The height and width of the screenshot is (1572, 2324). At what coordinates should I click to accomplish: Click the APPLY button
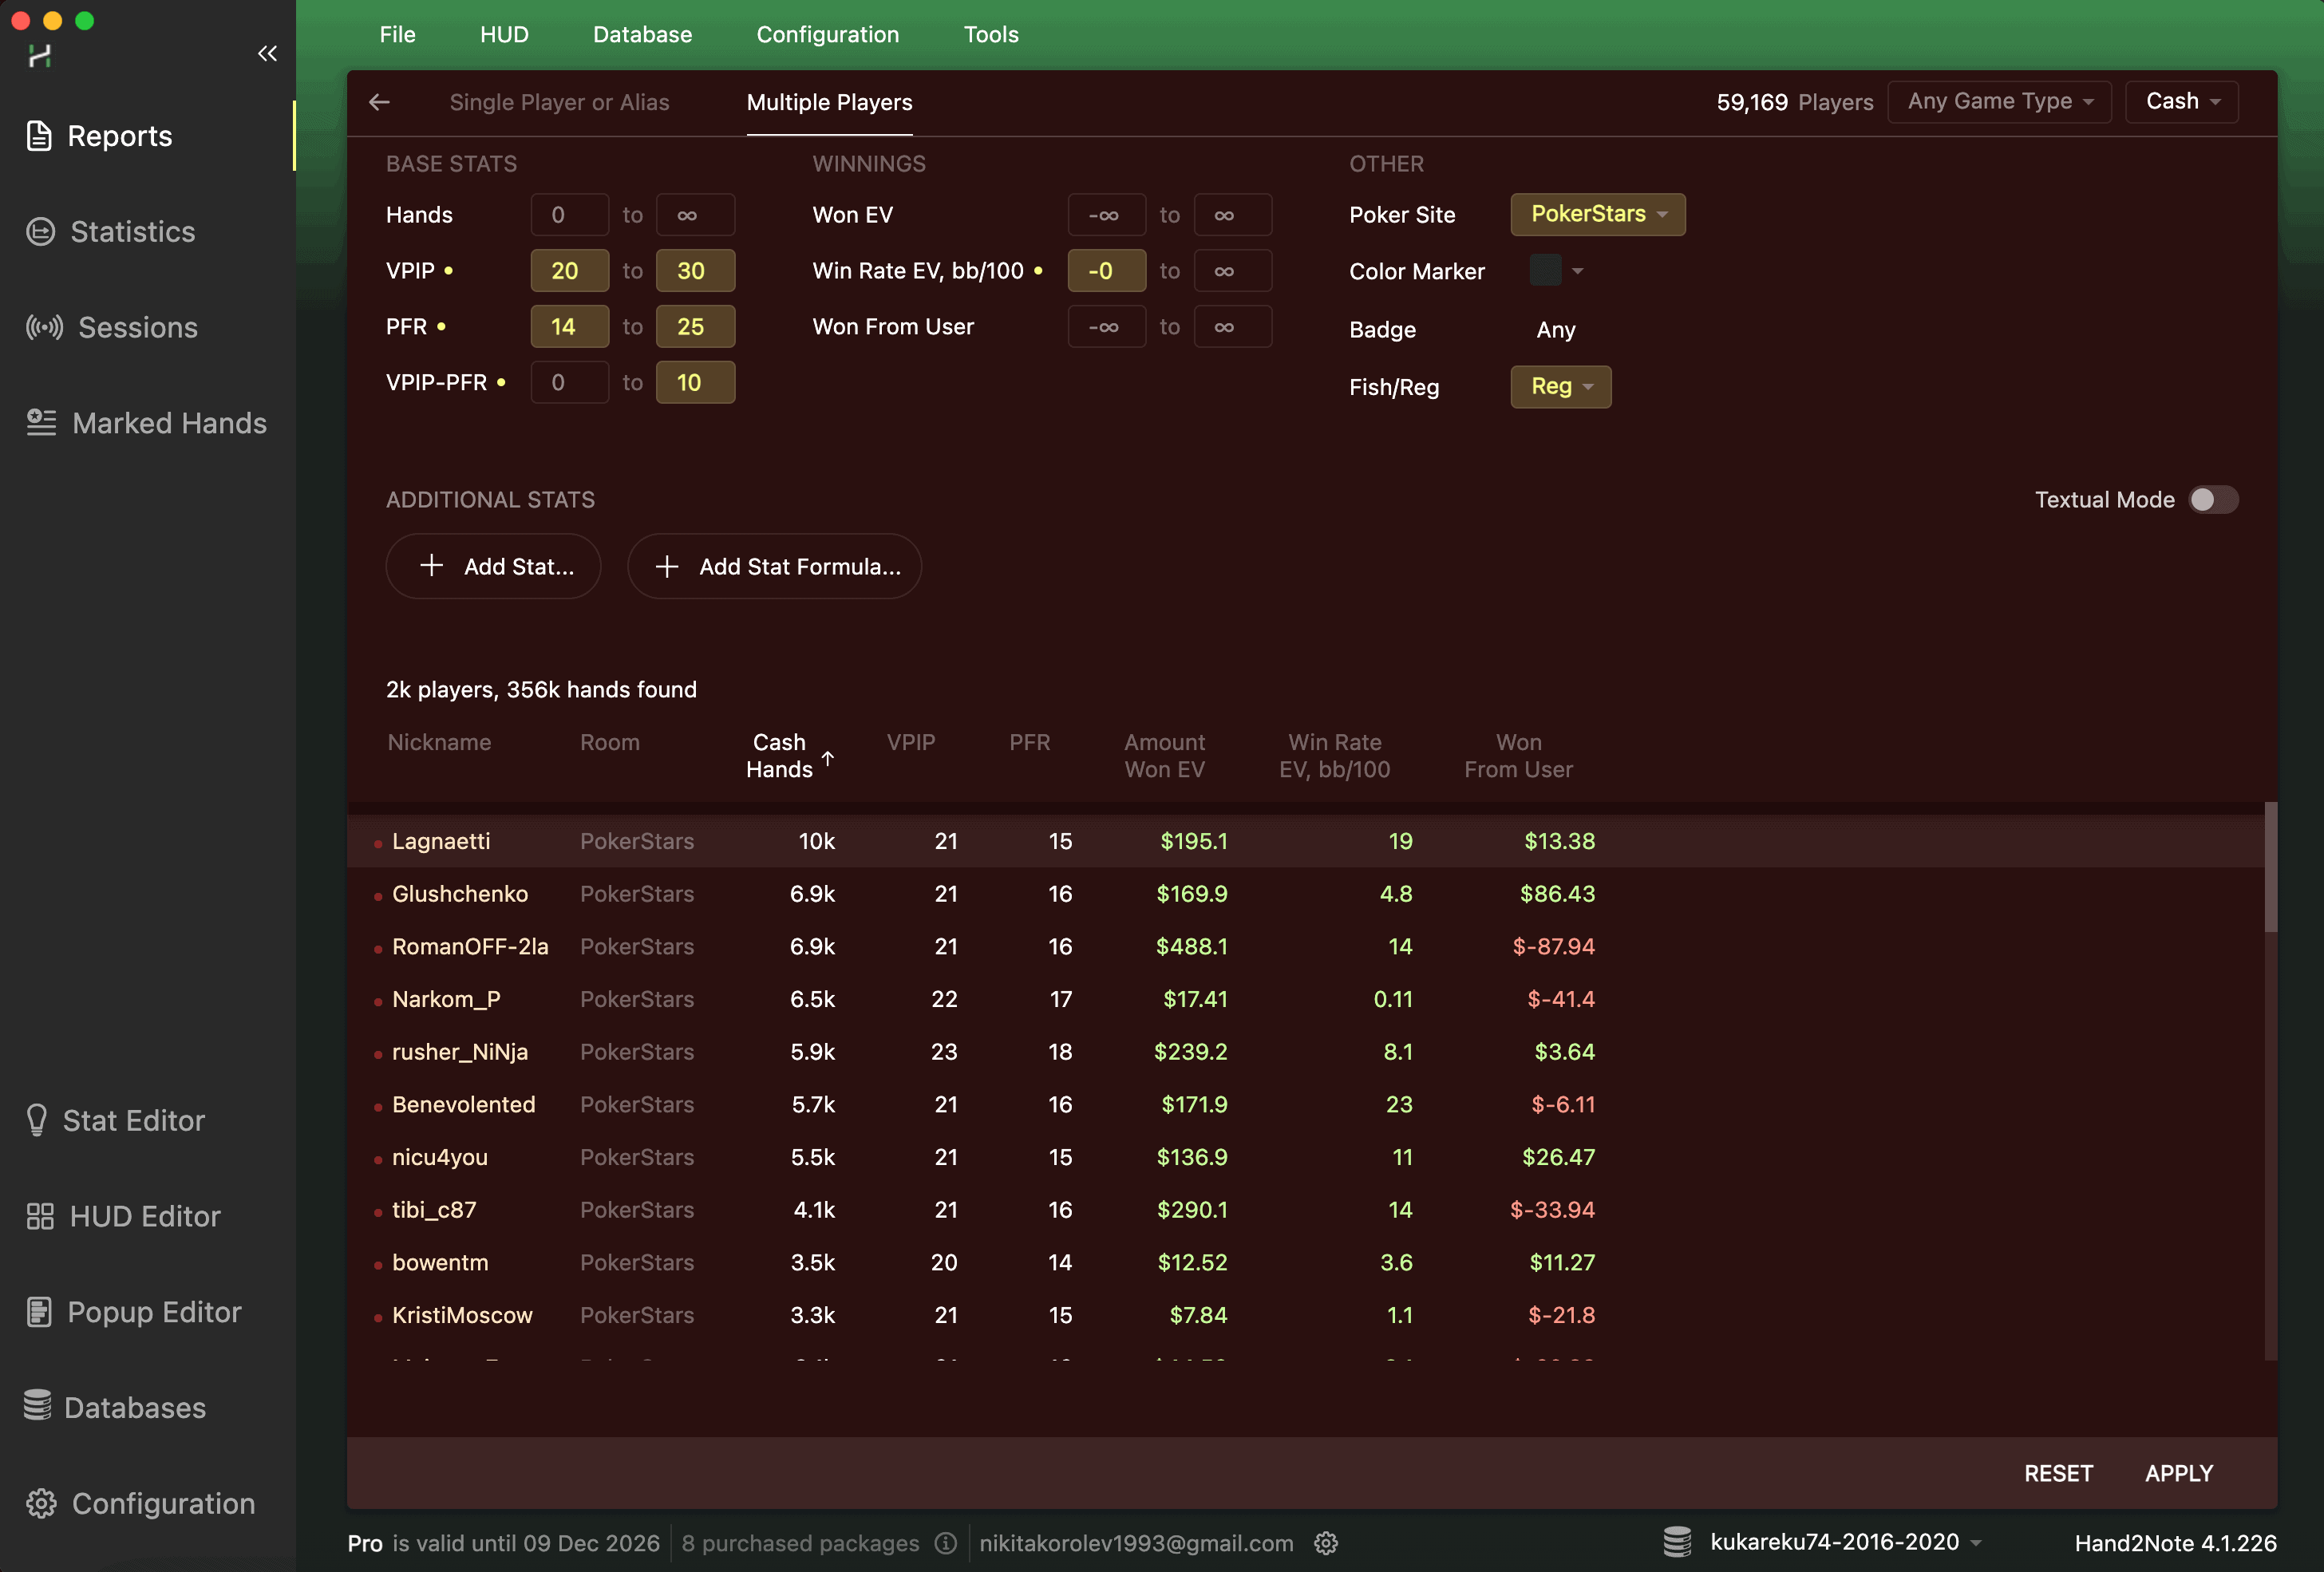click(2178, 1473)
